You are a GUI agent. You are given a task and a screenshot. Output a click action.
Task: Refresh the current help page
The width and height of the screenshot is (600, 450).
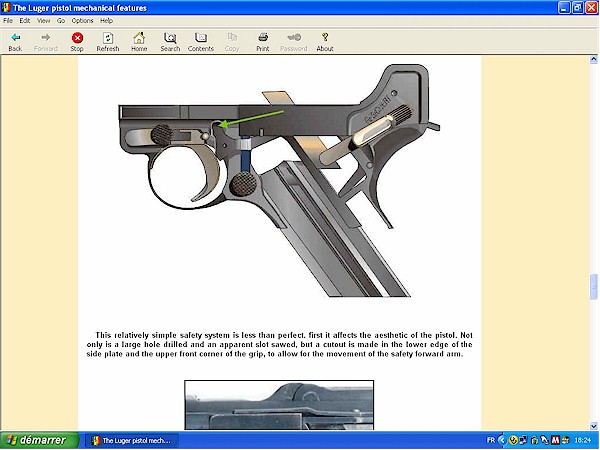click(x=108, y=42)
